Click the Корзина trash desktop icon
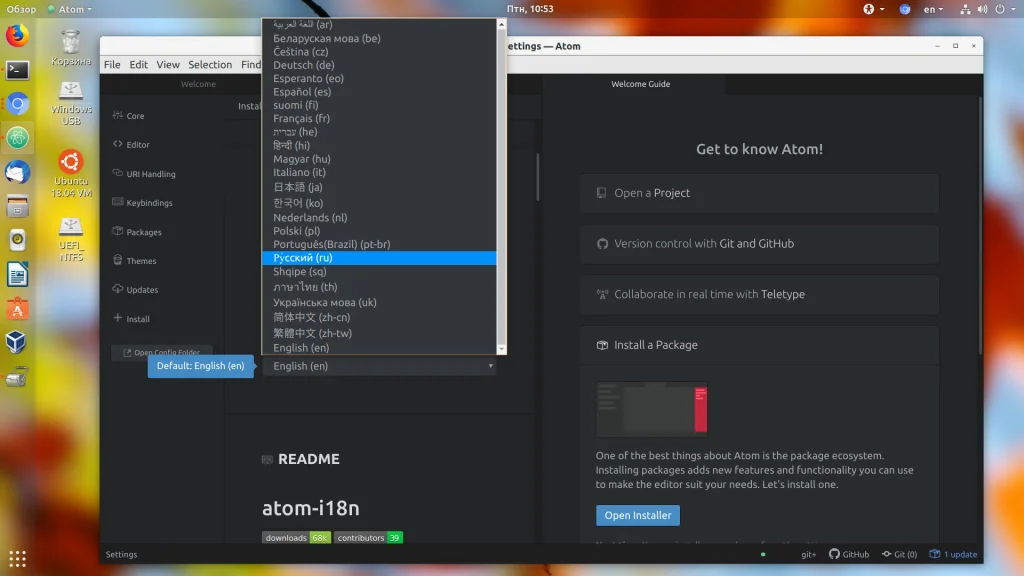The width and height of the screenshot is (1024, 576). (71, 48)
